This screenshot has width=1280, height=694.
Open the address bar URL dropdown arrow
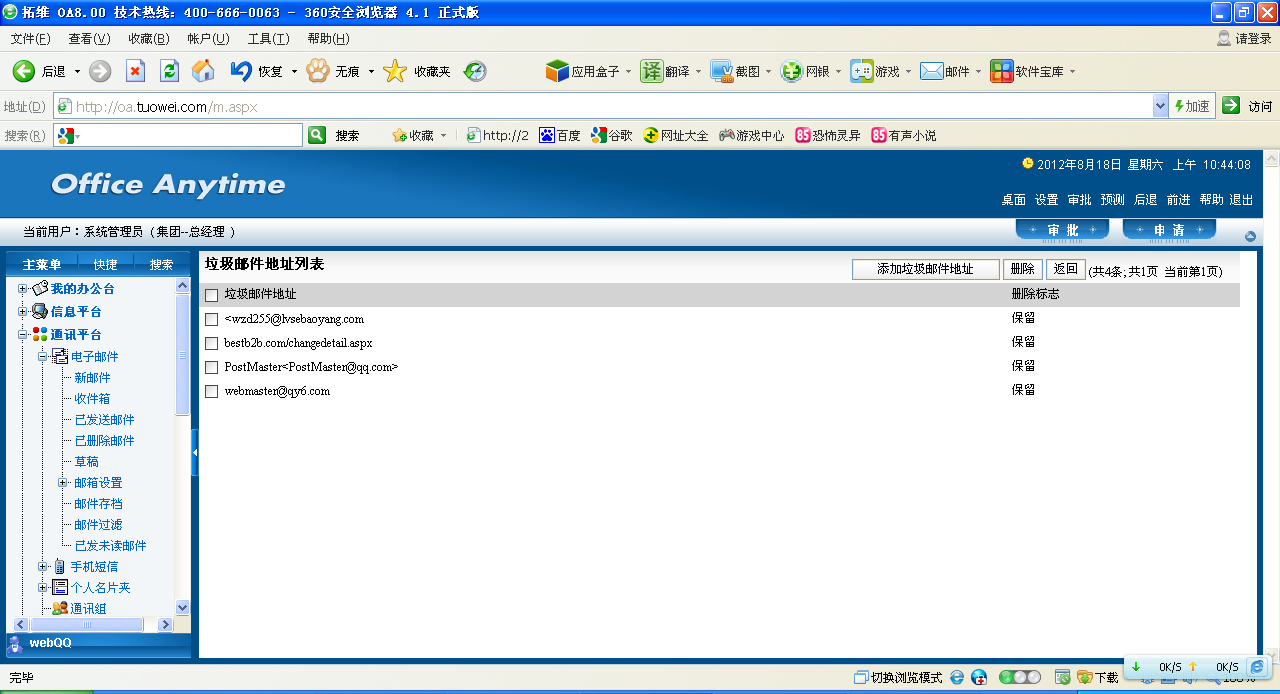point(1160,106)
